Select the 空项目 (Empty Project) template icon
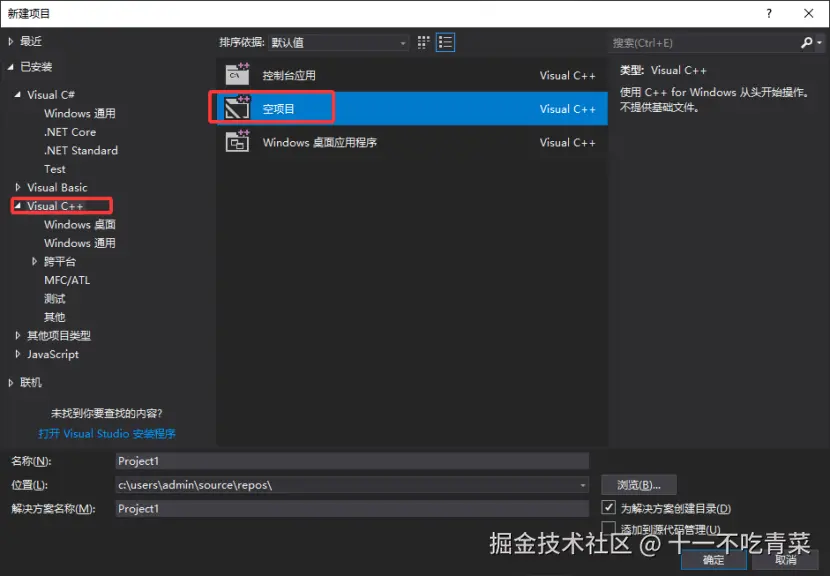 (x=239, y=108)
